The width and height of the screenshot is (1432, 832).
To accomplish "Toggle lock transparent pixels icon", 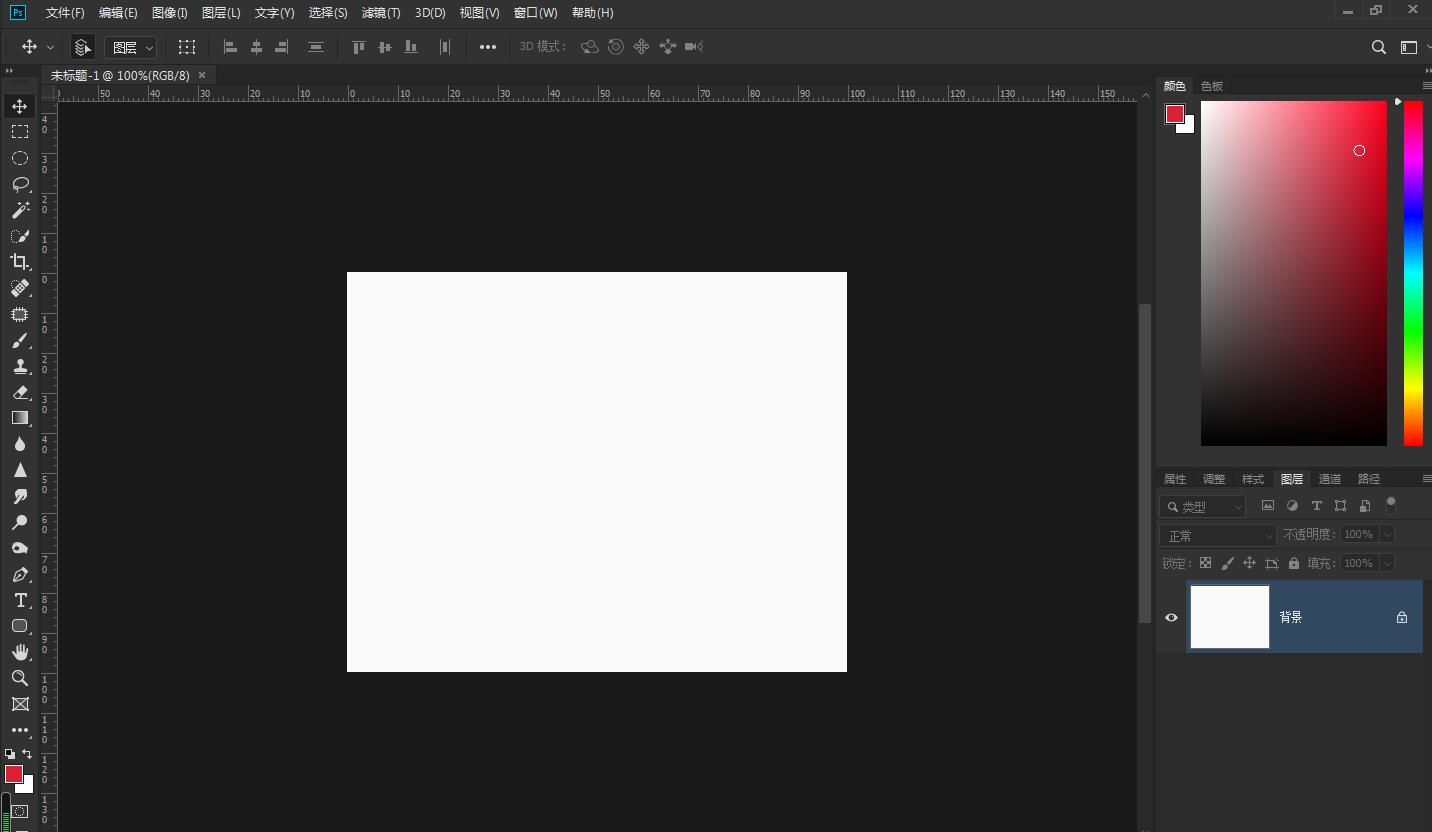I will click(x=1205, y=563).
